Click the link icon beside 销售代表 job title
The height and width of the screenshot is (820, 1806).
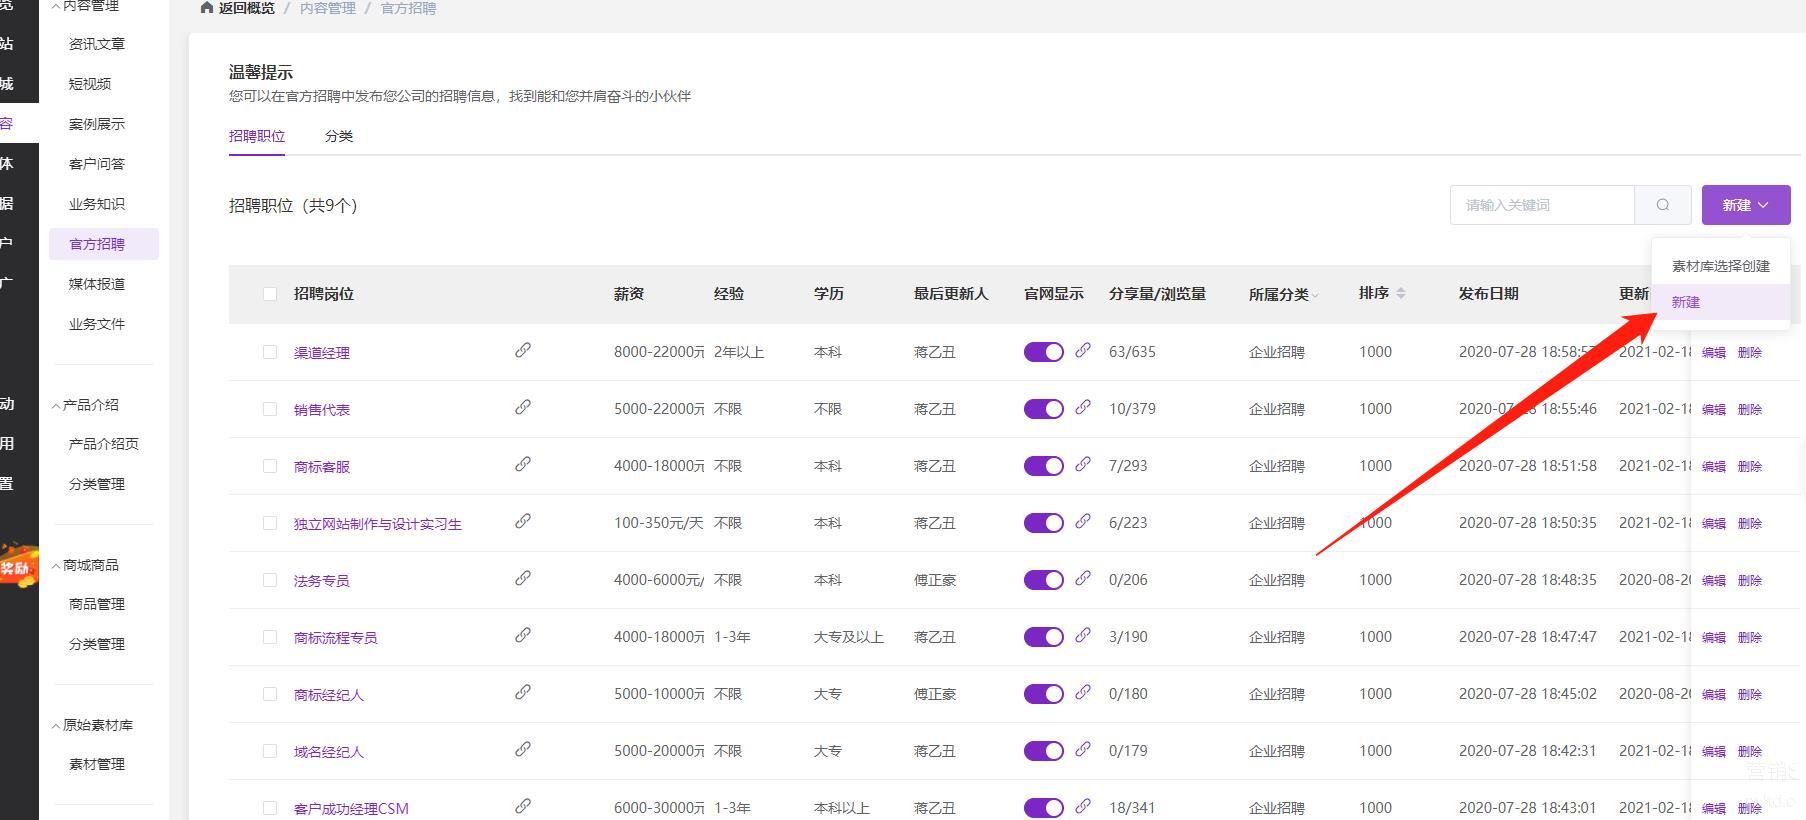click(x=522, y=408)
